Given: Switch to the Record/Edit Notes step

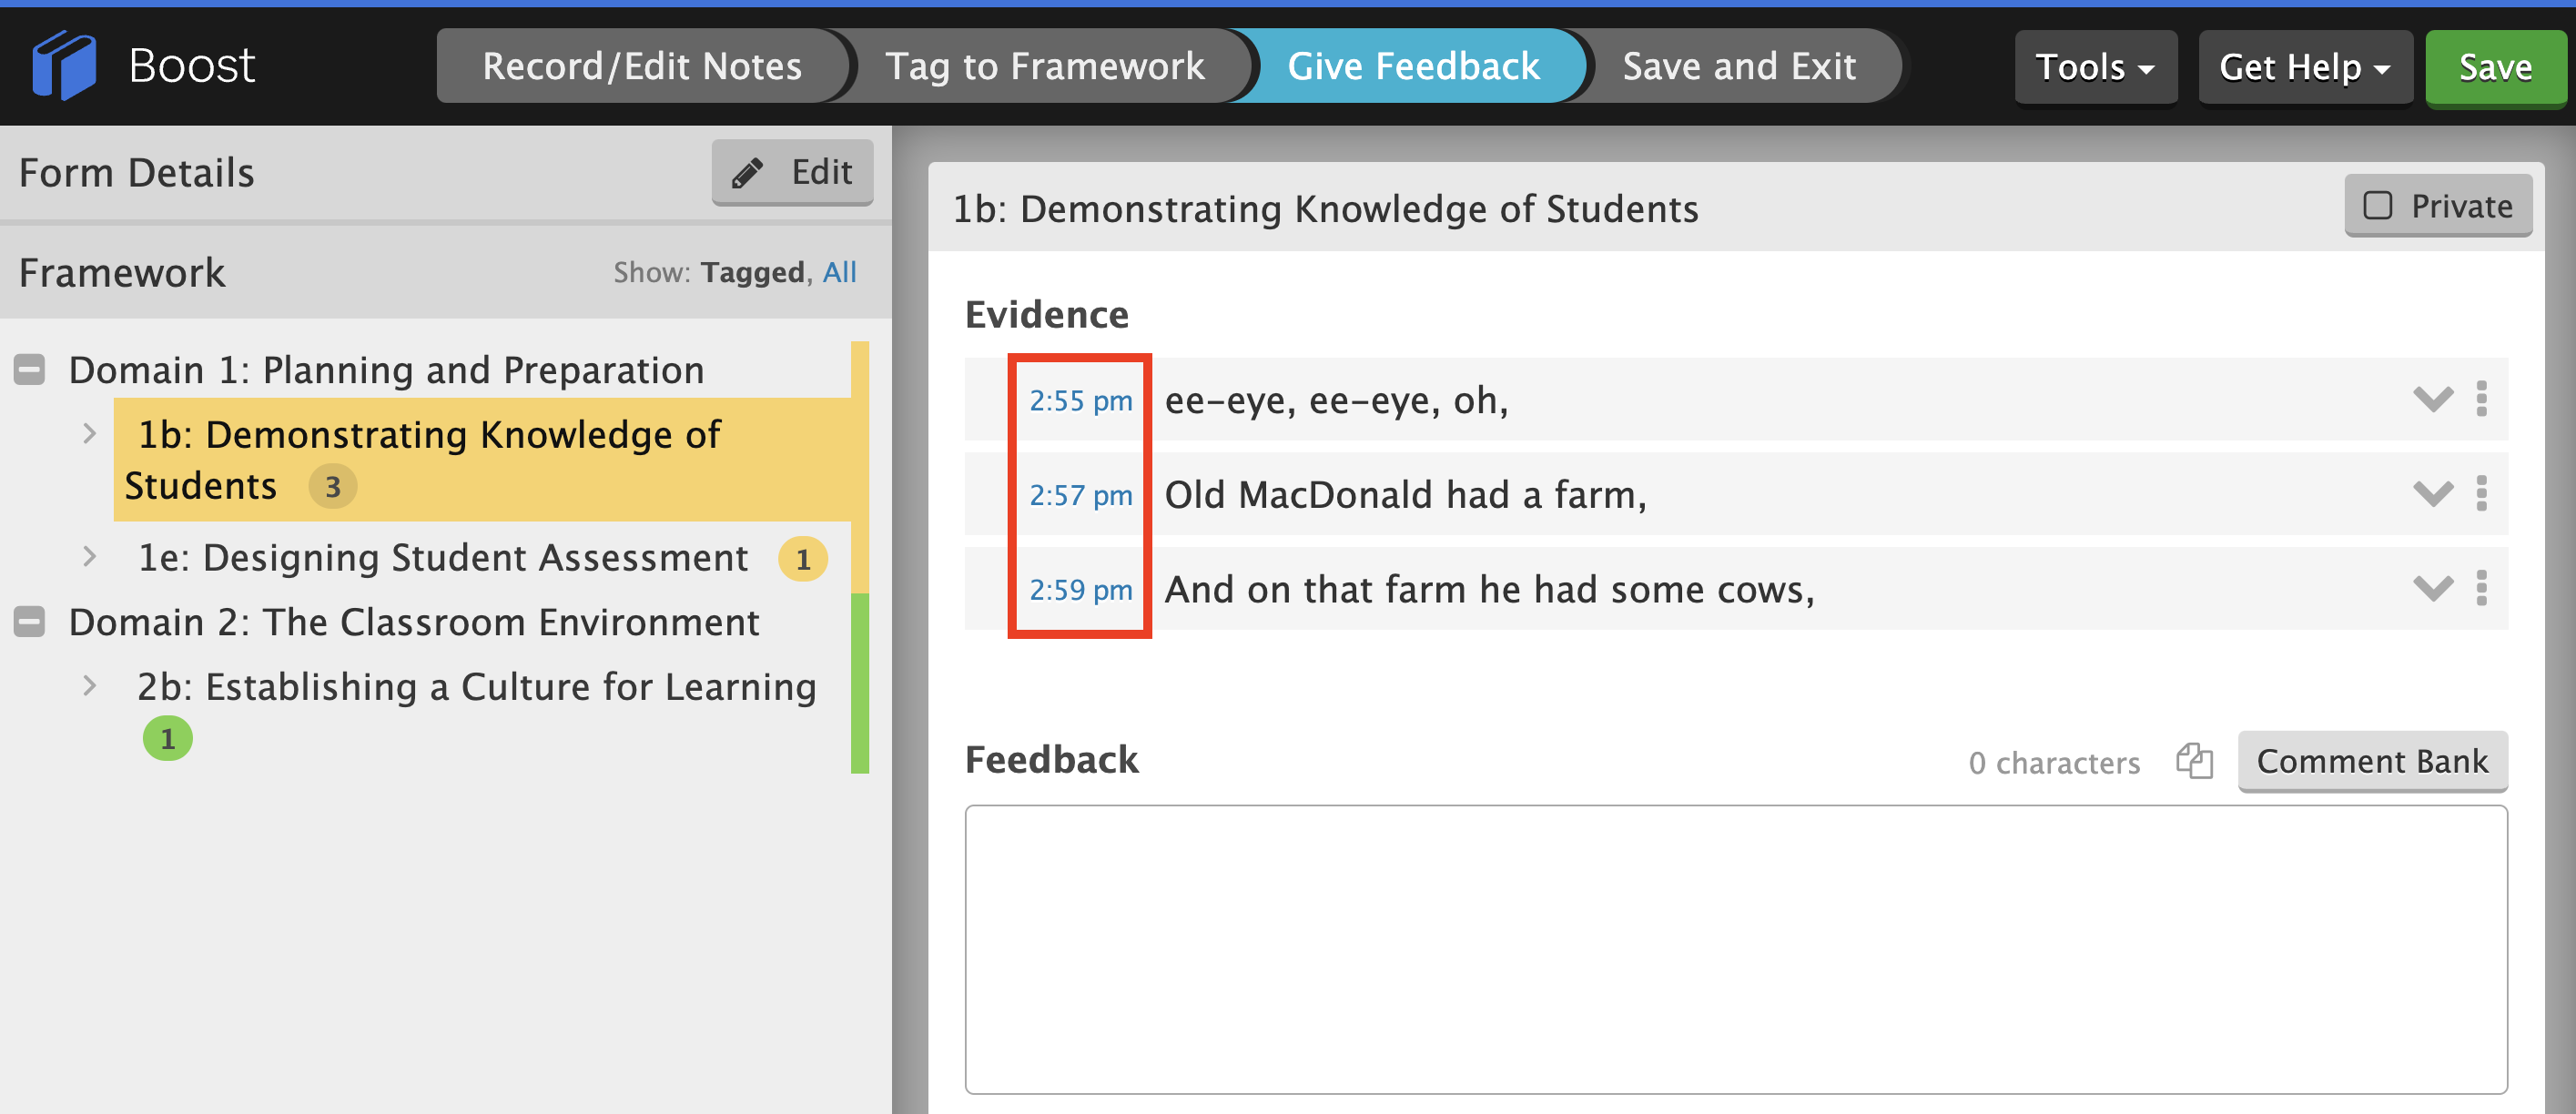Looking at the screenshot, I should point(642,66).
